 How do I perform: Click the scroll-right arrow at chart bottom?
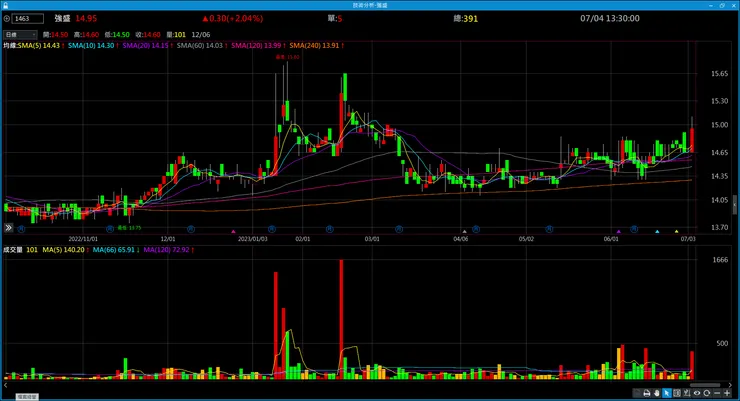[x=730, y=385]
